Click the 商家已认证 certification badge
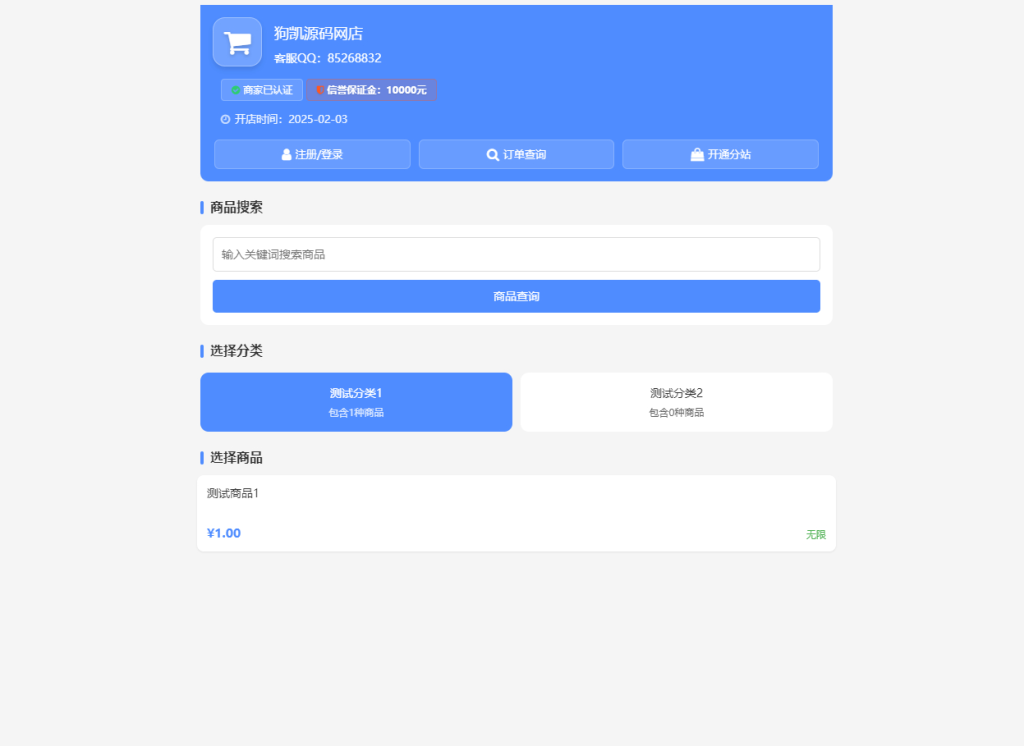The height and width of the screenshot is (746, 1024). coord(263,90)
